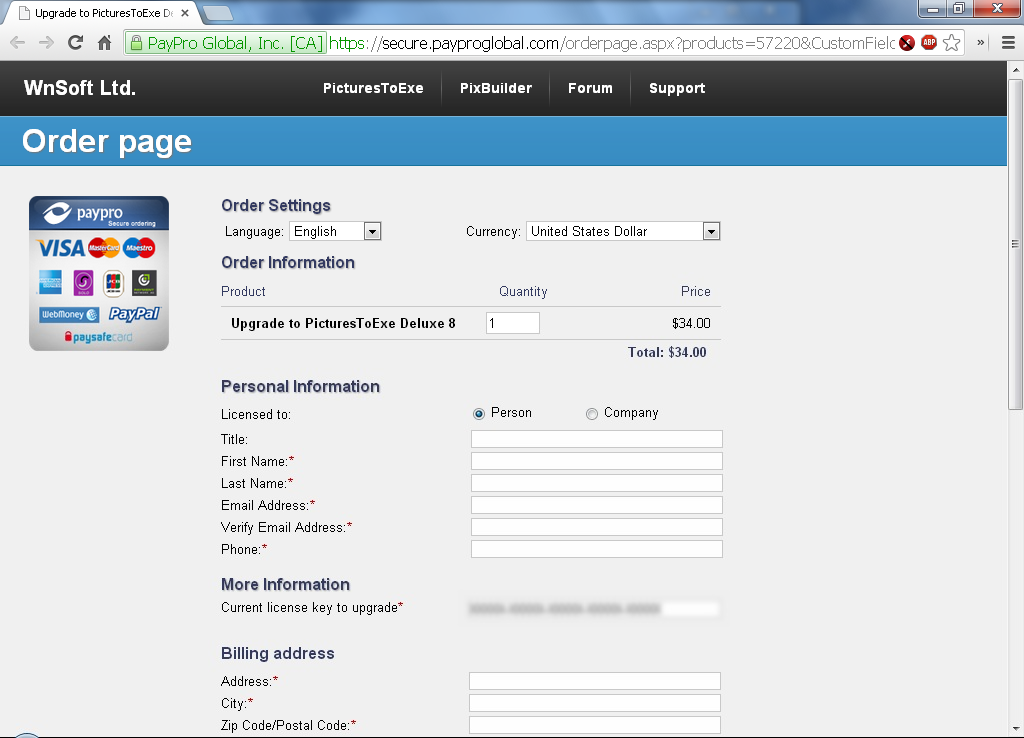Click the Maestro logo
Screen dimensions: 1024x738
(x=139, y=248)
